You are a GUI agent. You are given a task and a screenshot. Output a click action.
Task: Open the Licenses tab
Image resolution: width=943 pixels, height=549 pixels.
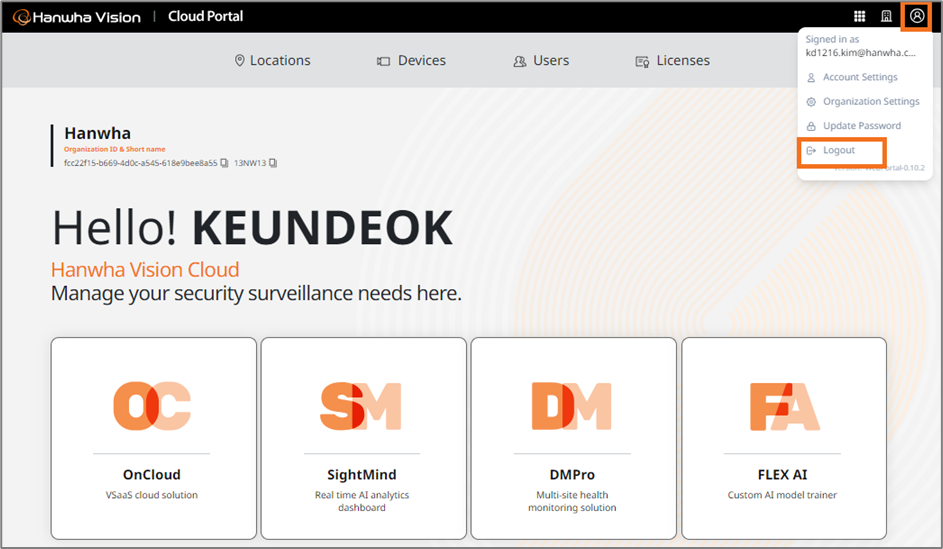[x=673, y=61]
